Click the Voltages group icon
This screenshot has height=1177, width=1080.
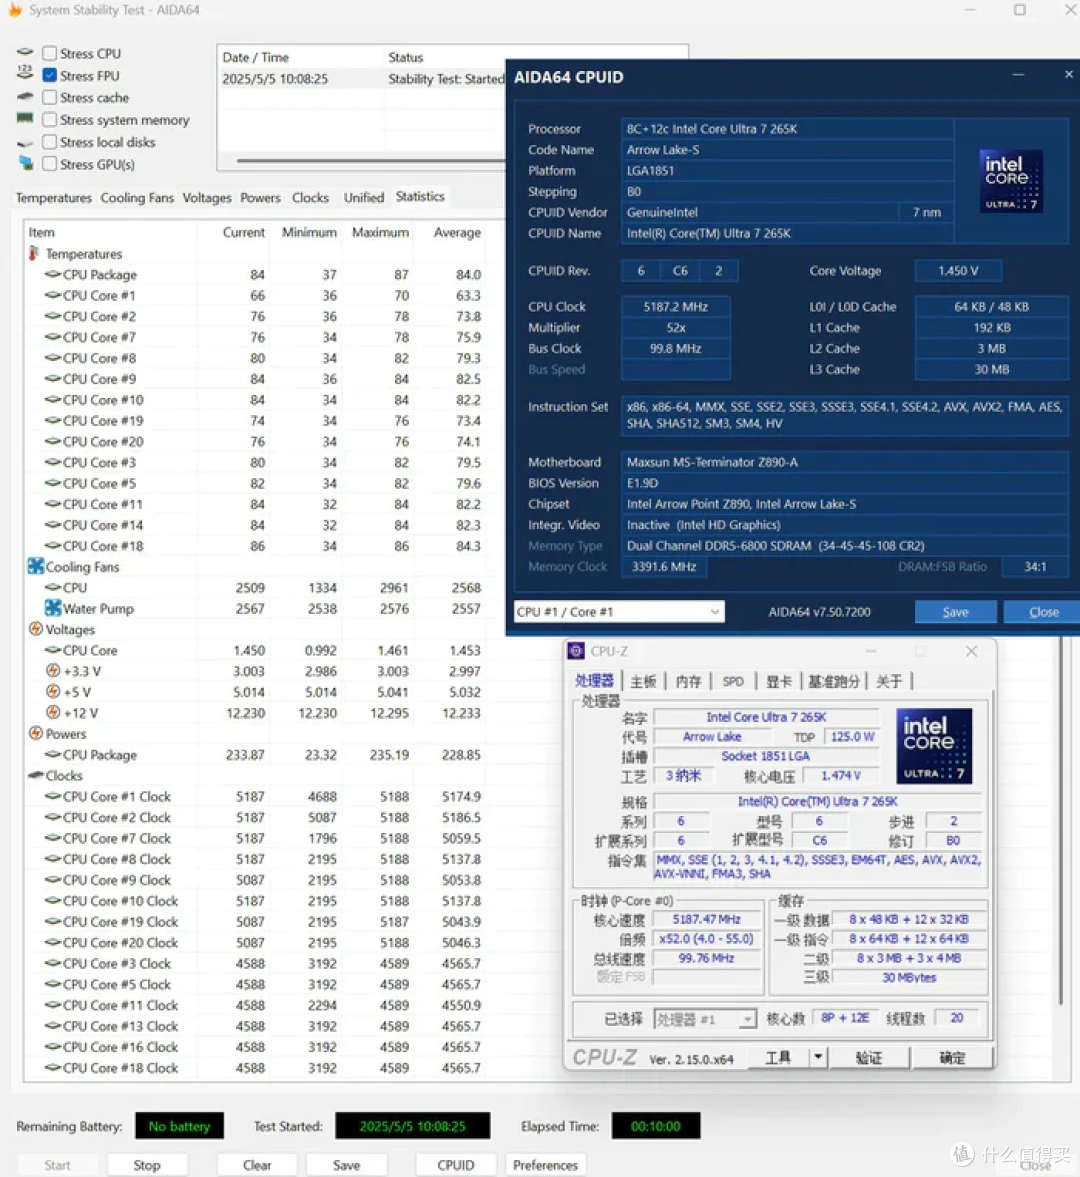[35, 628]
